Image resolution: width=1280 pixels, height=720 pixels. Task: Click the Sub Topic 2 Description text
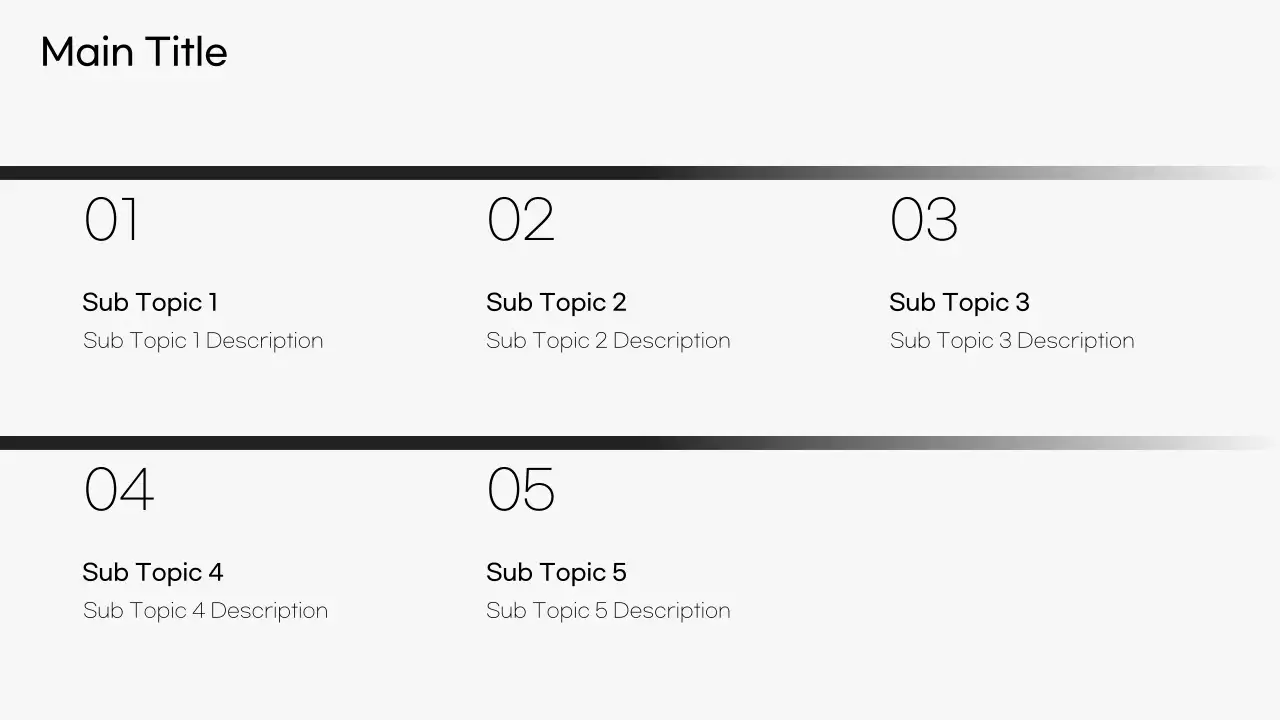click(608, 341)
